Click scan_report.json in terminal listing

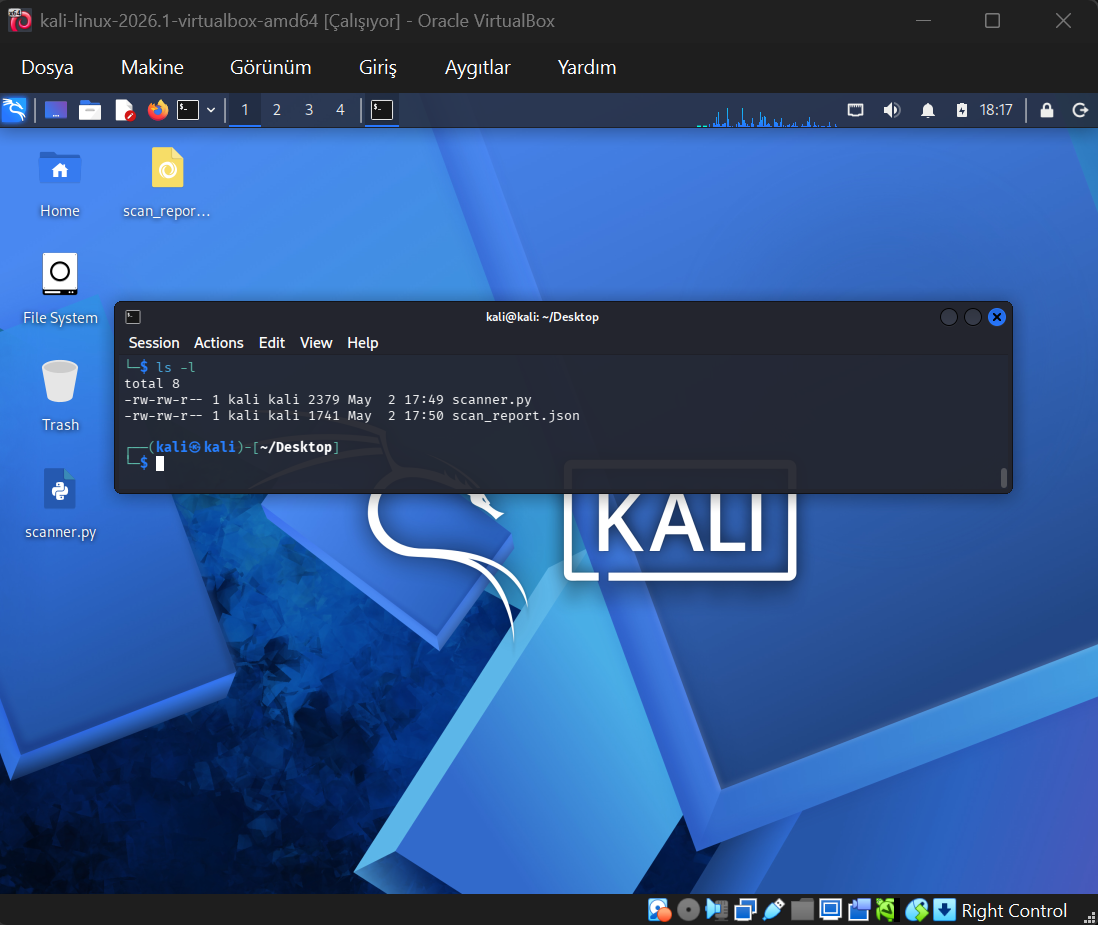pyautogui.click(x=516, y=416)
